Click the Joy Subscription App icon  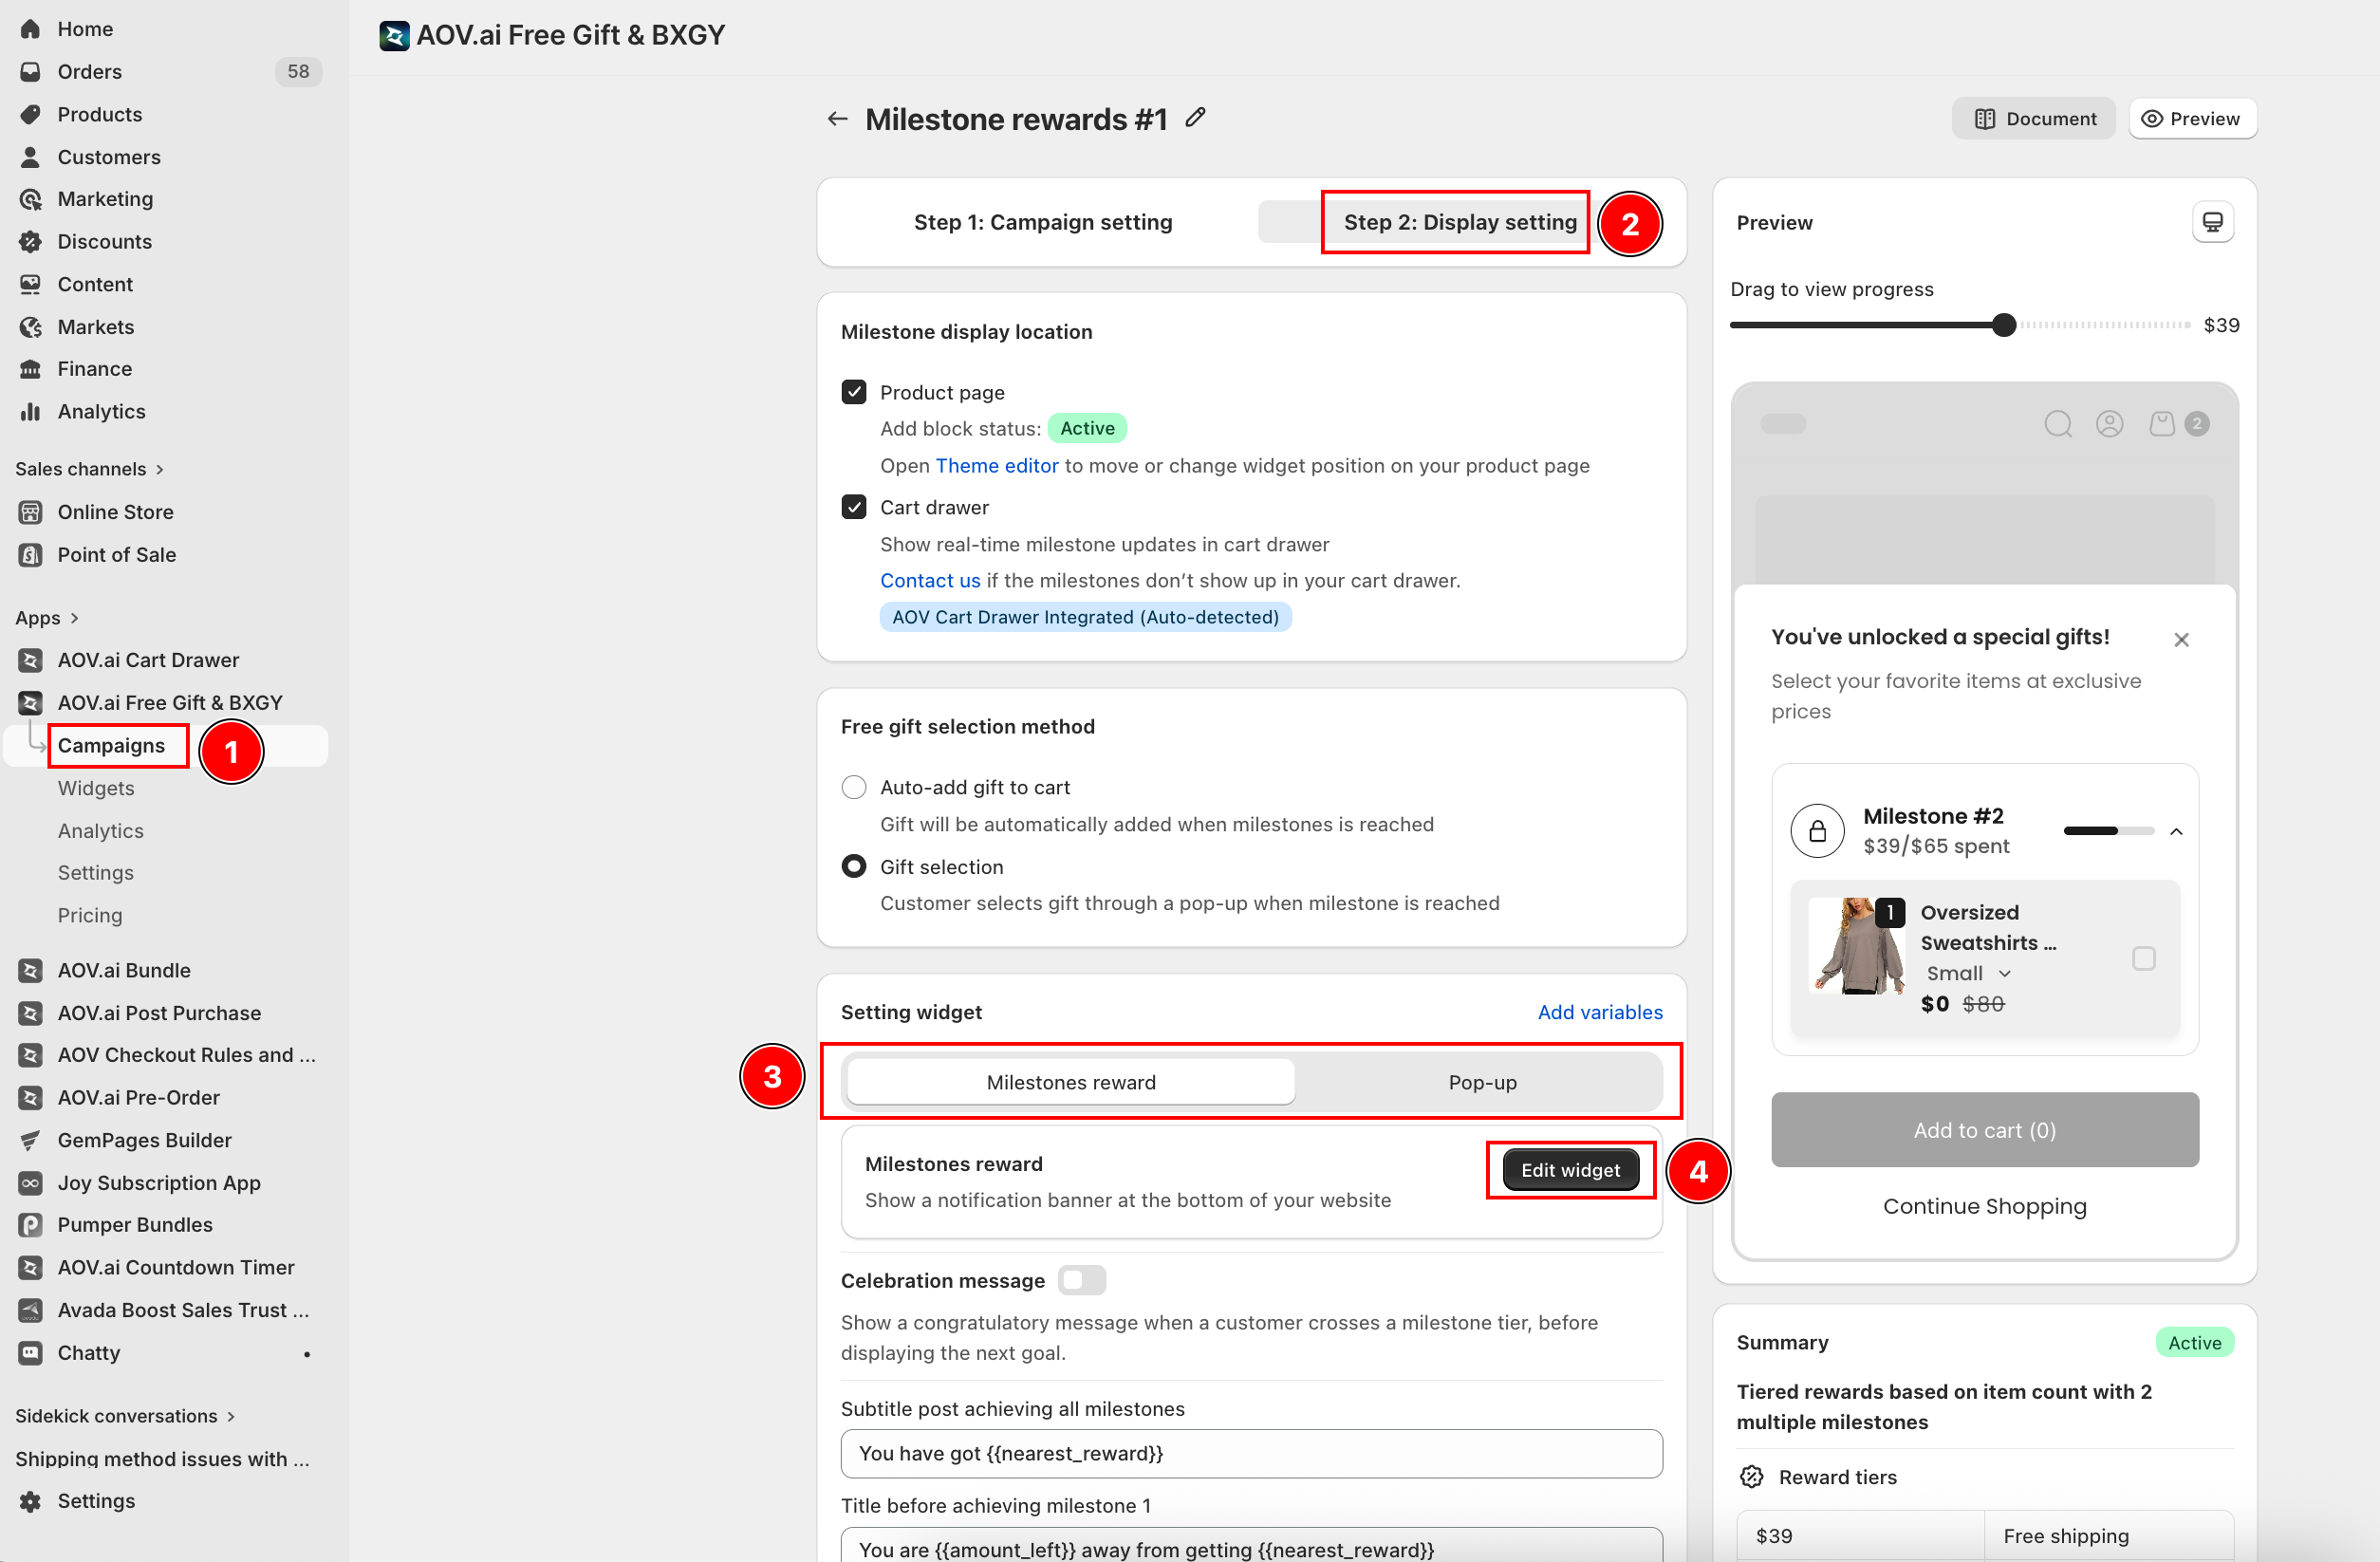click(x=31, y=1183)
